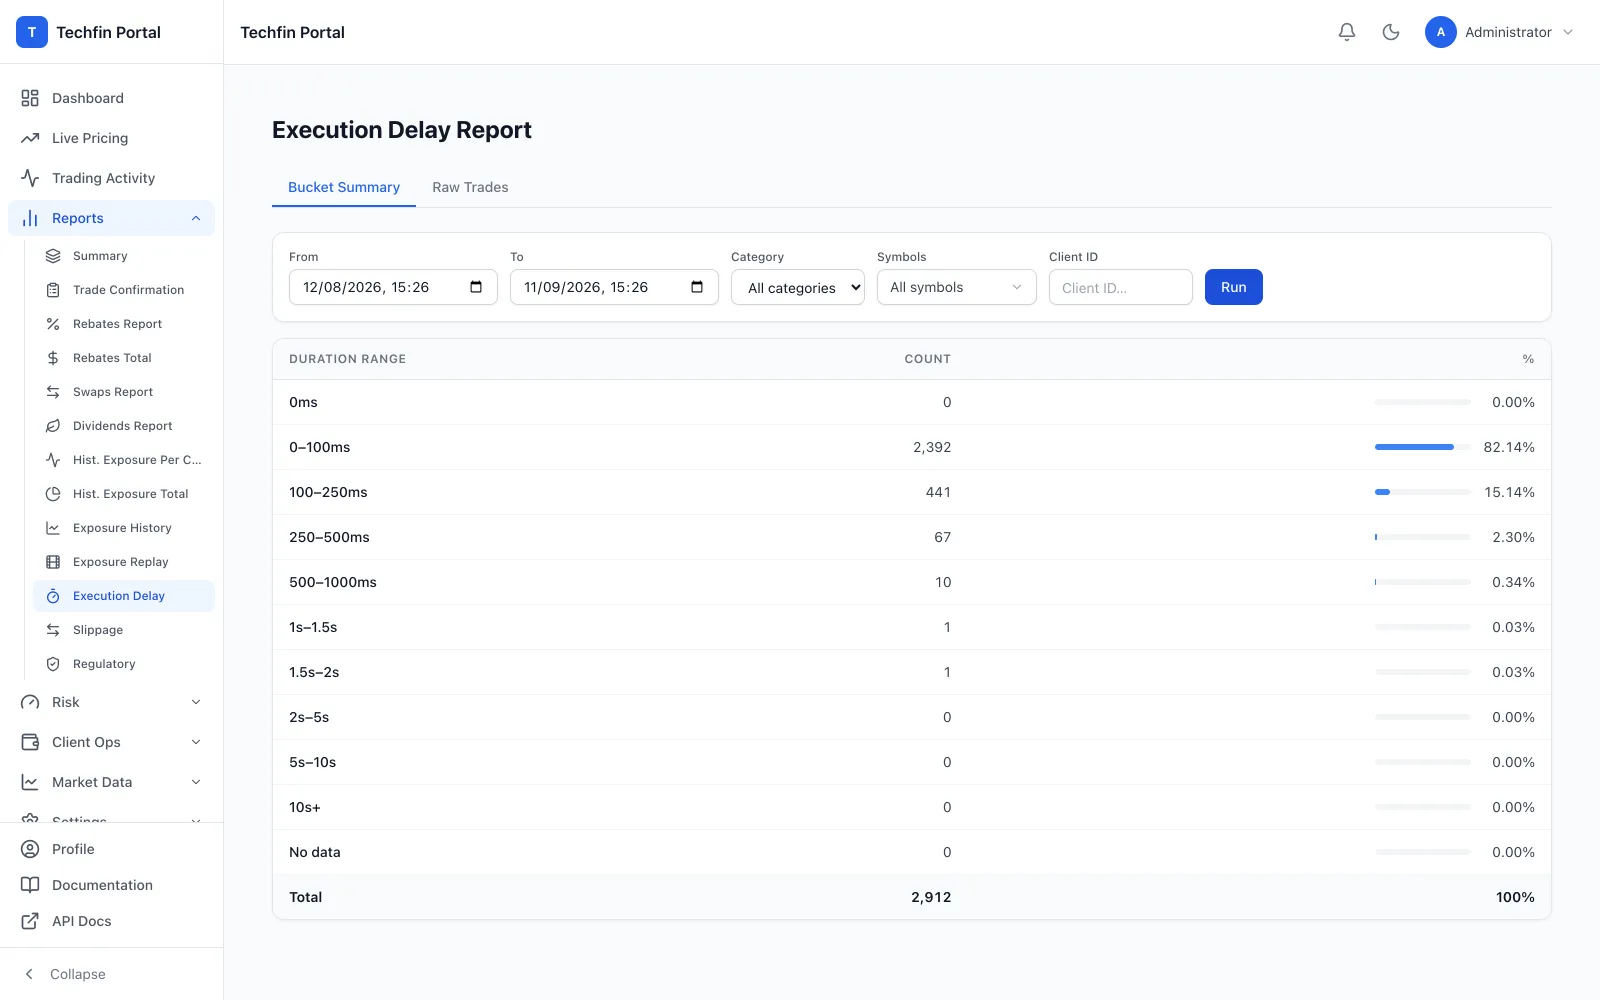Expand the Client Ops section chevron
Image resolution: width=1600 pixels, height=1000 pixels.
(x=196, y=742)
